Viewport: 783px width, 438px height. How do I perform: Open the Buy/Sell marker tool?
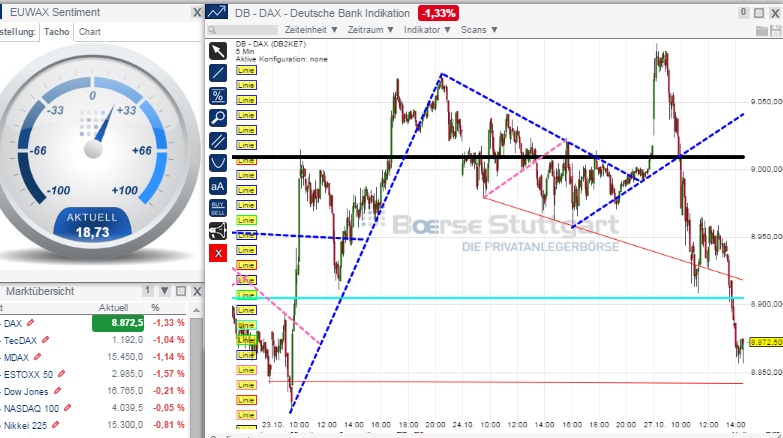pyautogui.click(x=218, y=208)
